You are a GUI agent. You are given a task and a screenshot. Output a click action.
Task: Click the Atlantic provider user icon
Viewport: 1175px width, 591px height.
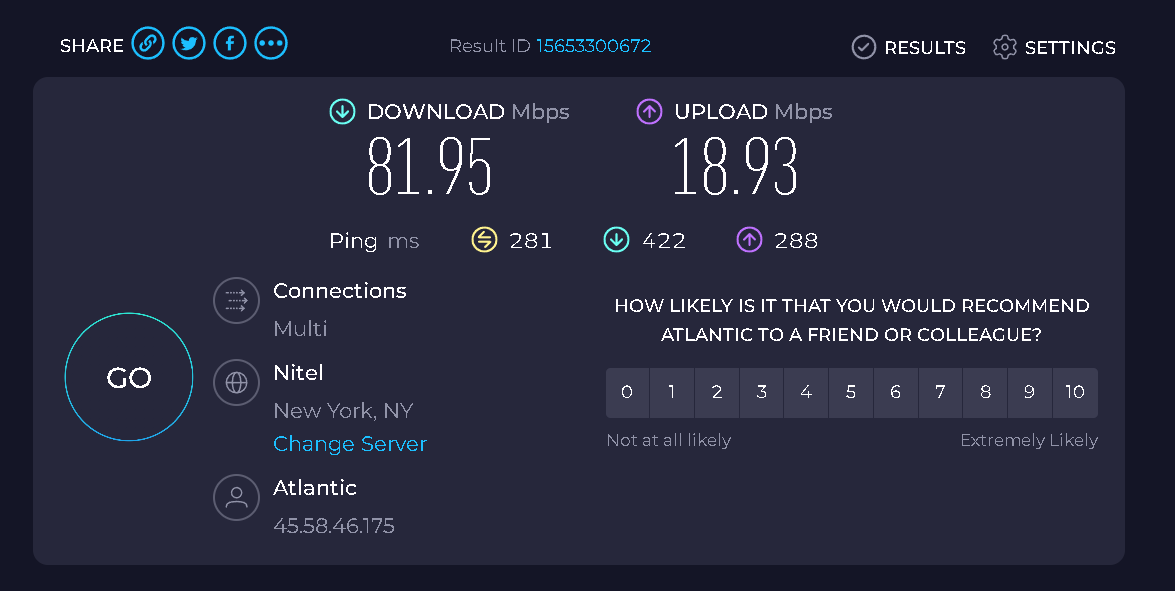click(x=236, y=497)
